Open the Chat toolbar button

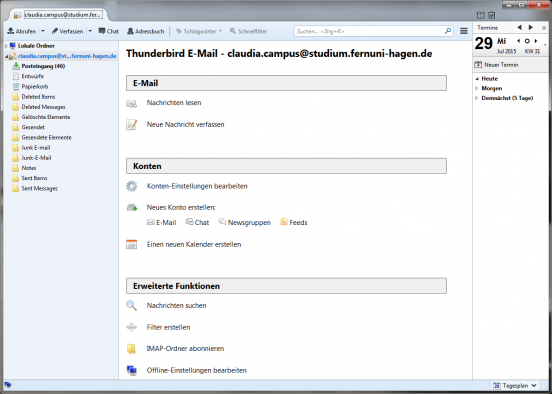click(x=108, y=31)
